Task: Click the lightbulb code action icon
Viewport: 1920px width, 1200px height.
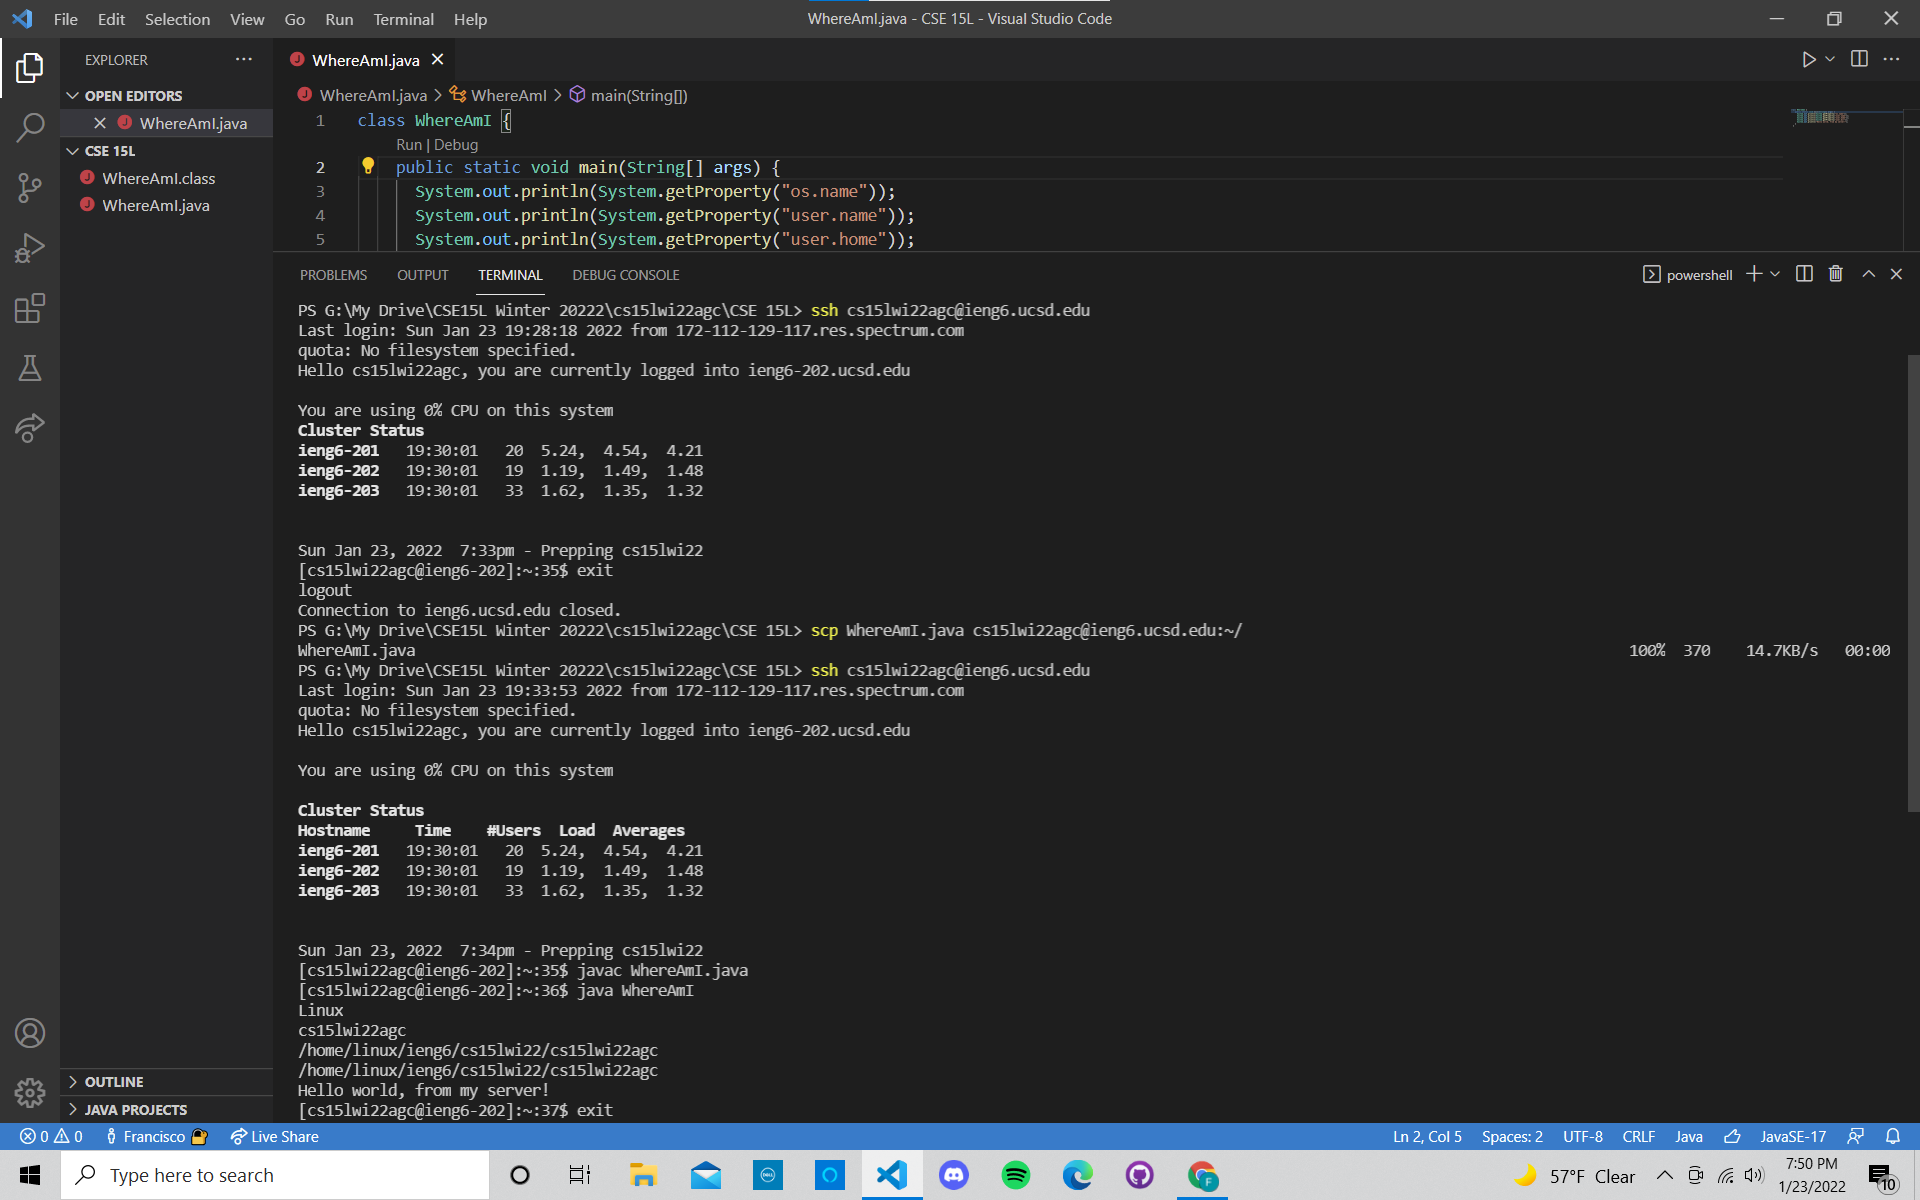Action: 368,166
